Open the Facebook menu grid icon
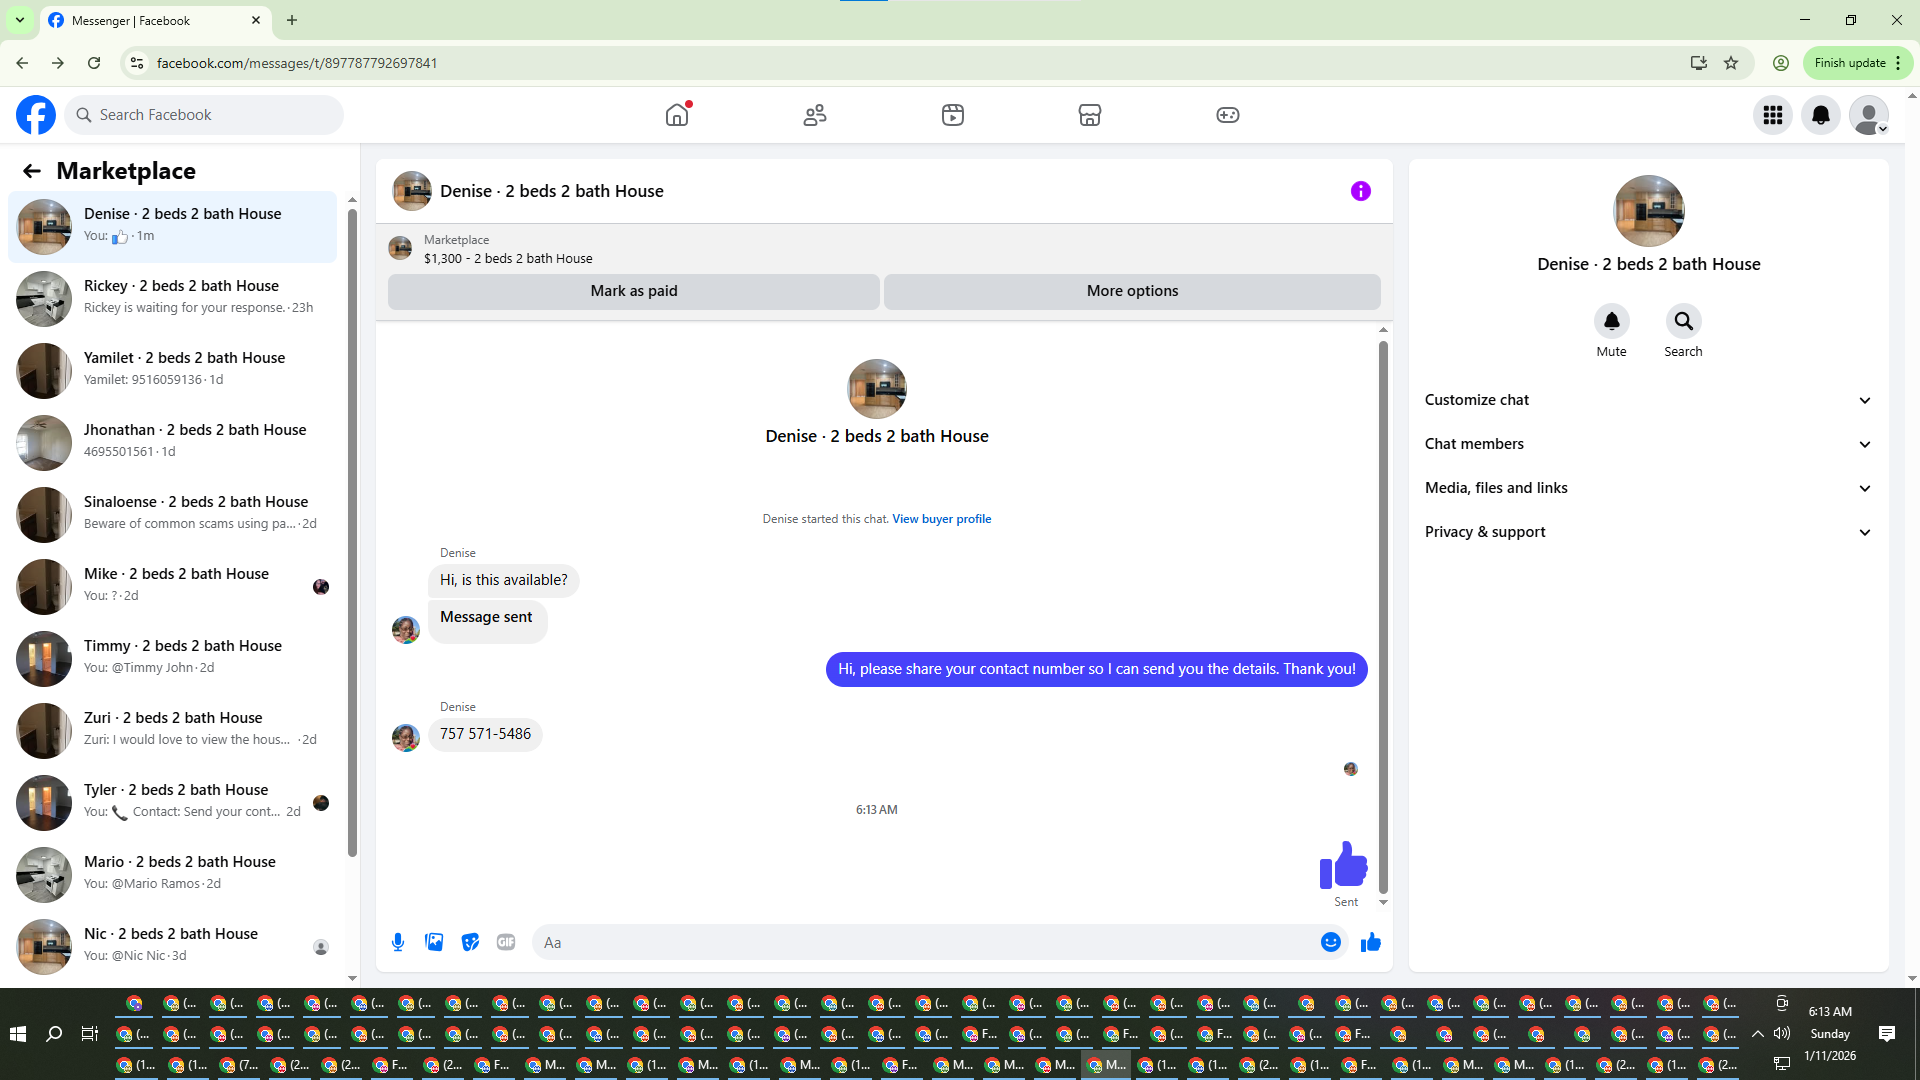1920x1080 pixels. tap(1773, 115)
